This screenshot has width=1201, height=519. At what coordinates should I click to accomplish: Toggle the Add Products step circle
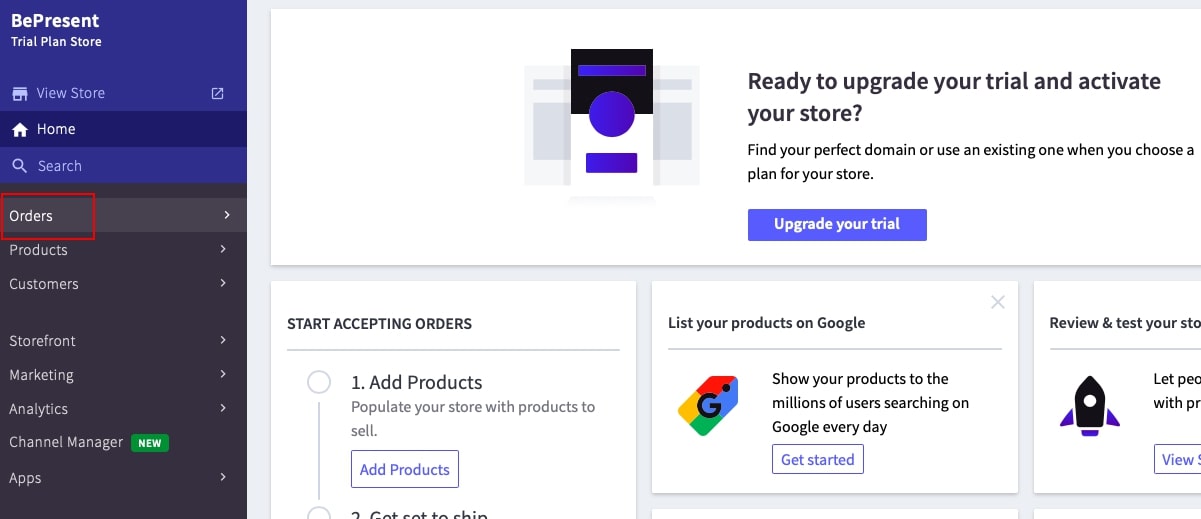coord(319,382)
